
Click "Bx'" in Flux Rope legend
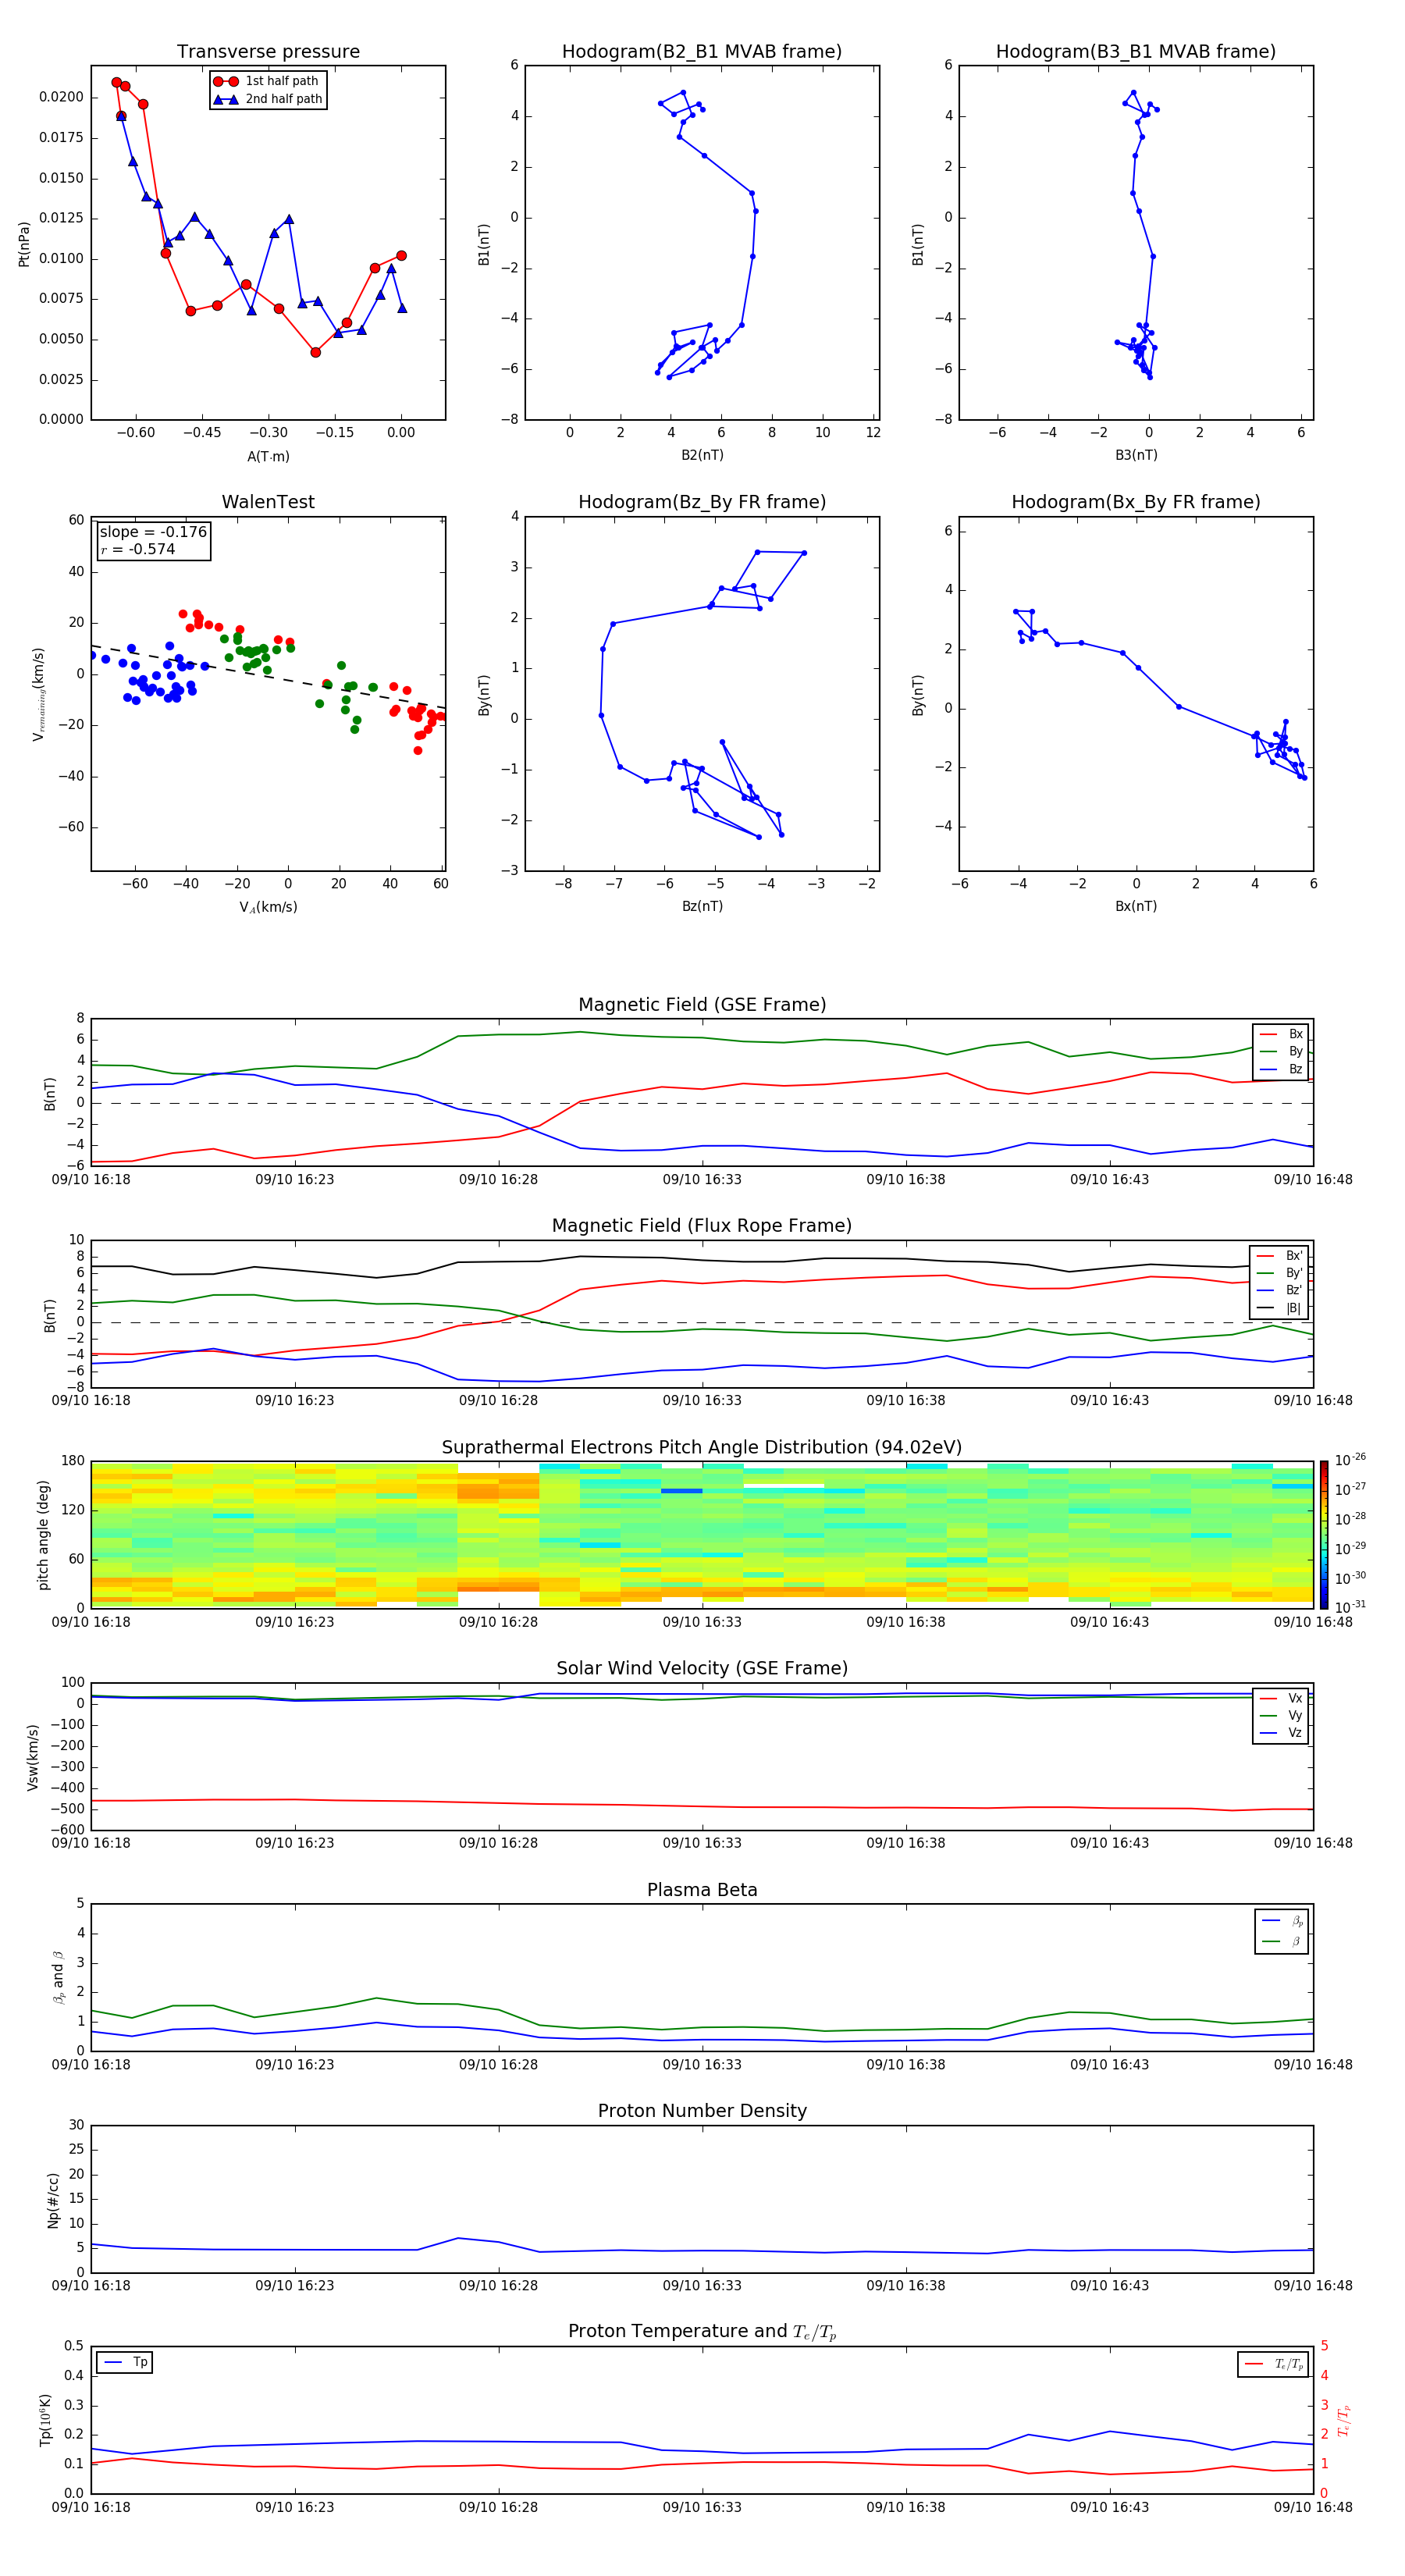pos(1280,1256)
